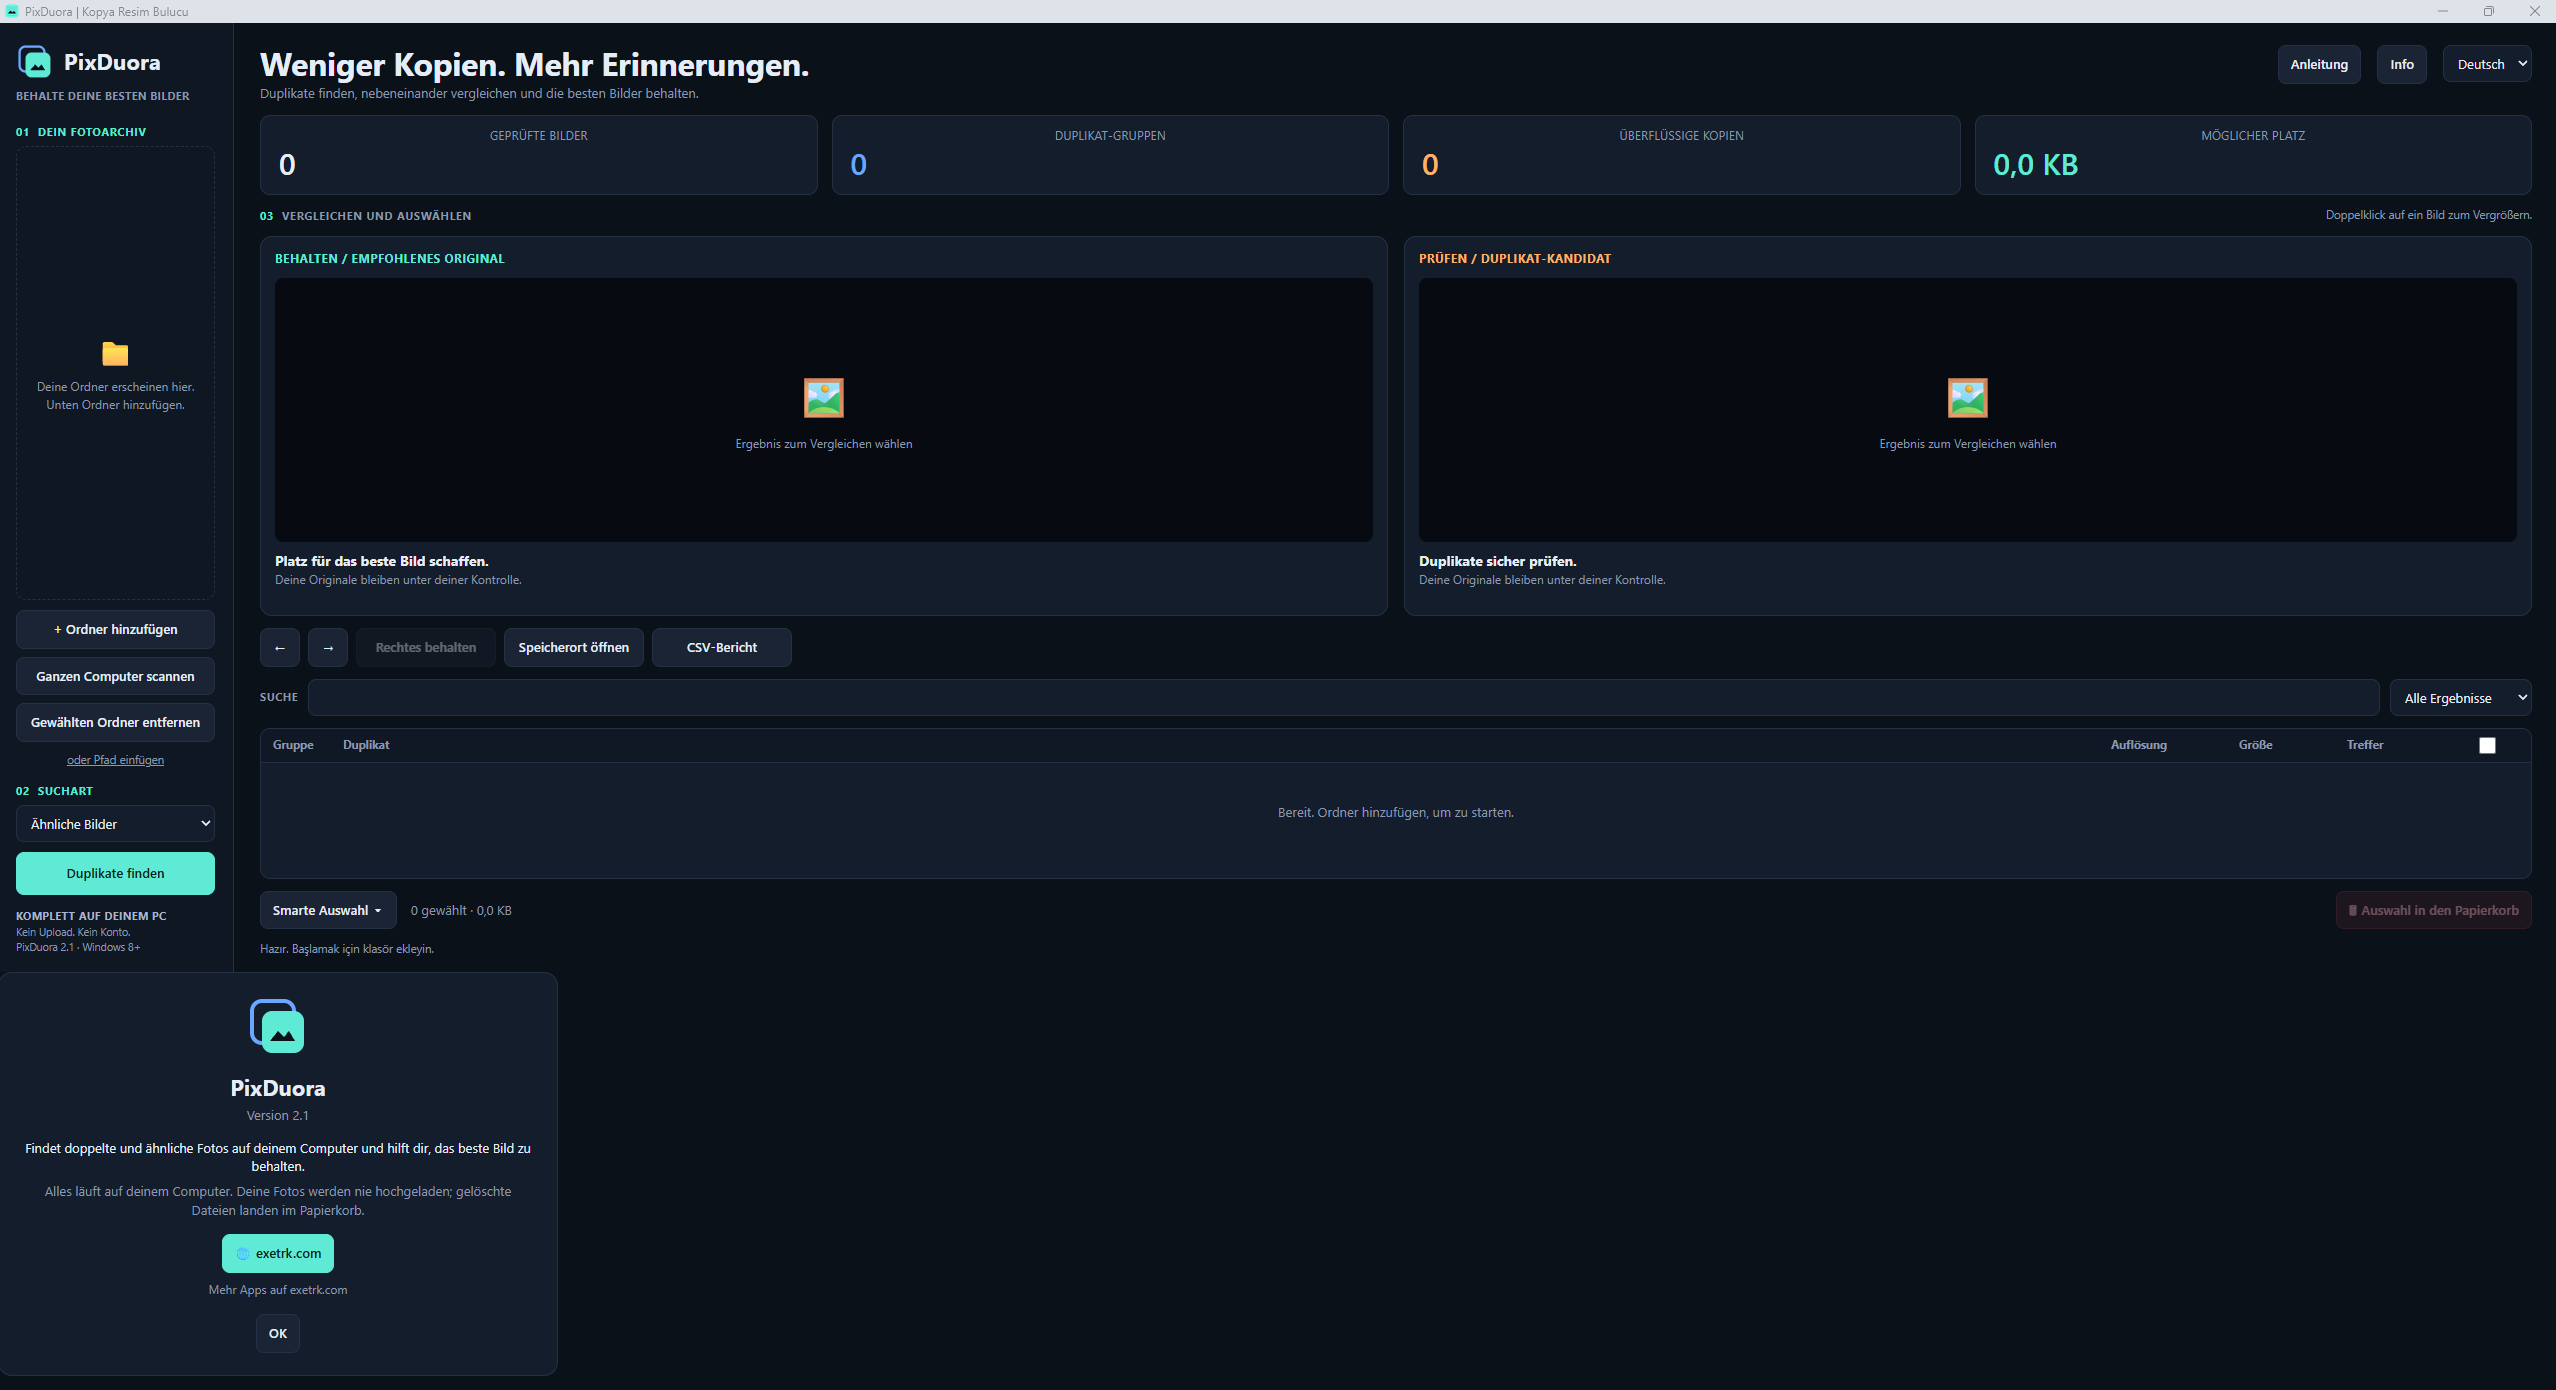Viewport: 2556px width, 1390px height.
Task: Click the Info button
Action: pos(2402,64)
